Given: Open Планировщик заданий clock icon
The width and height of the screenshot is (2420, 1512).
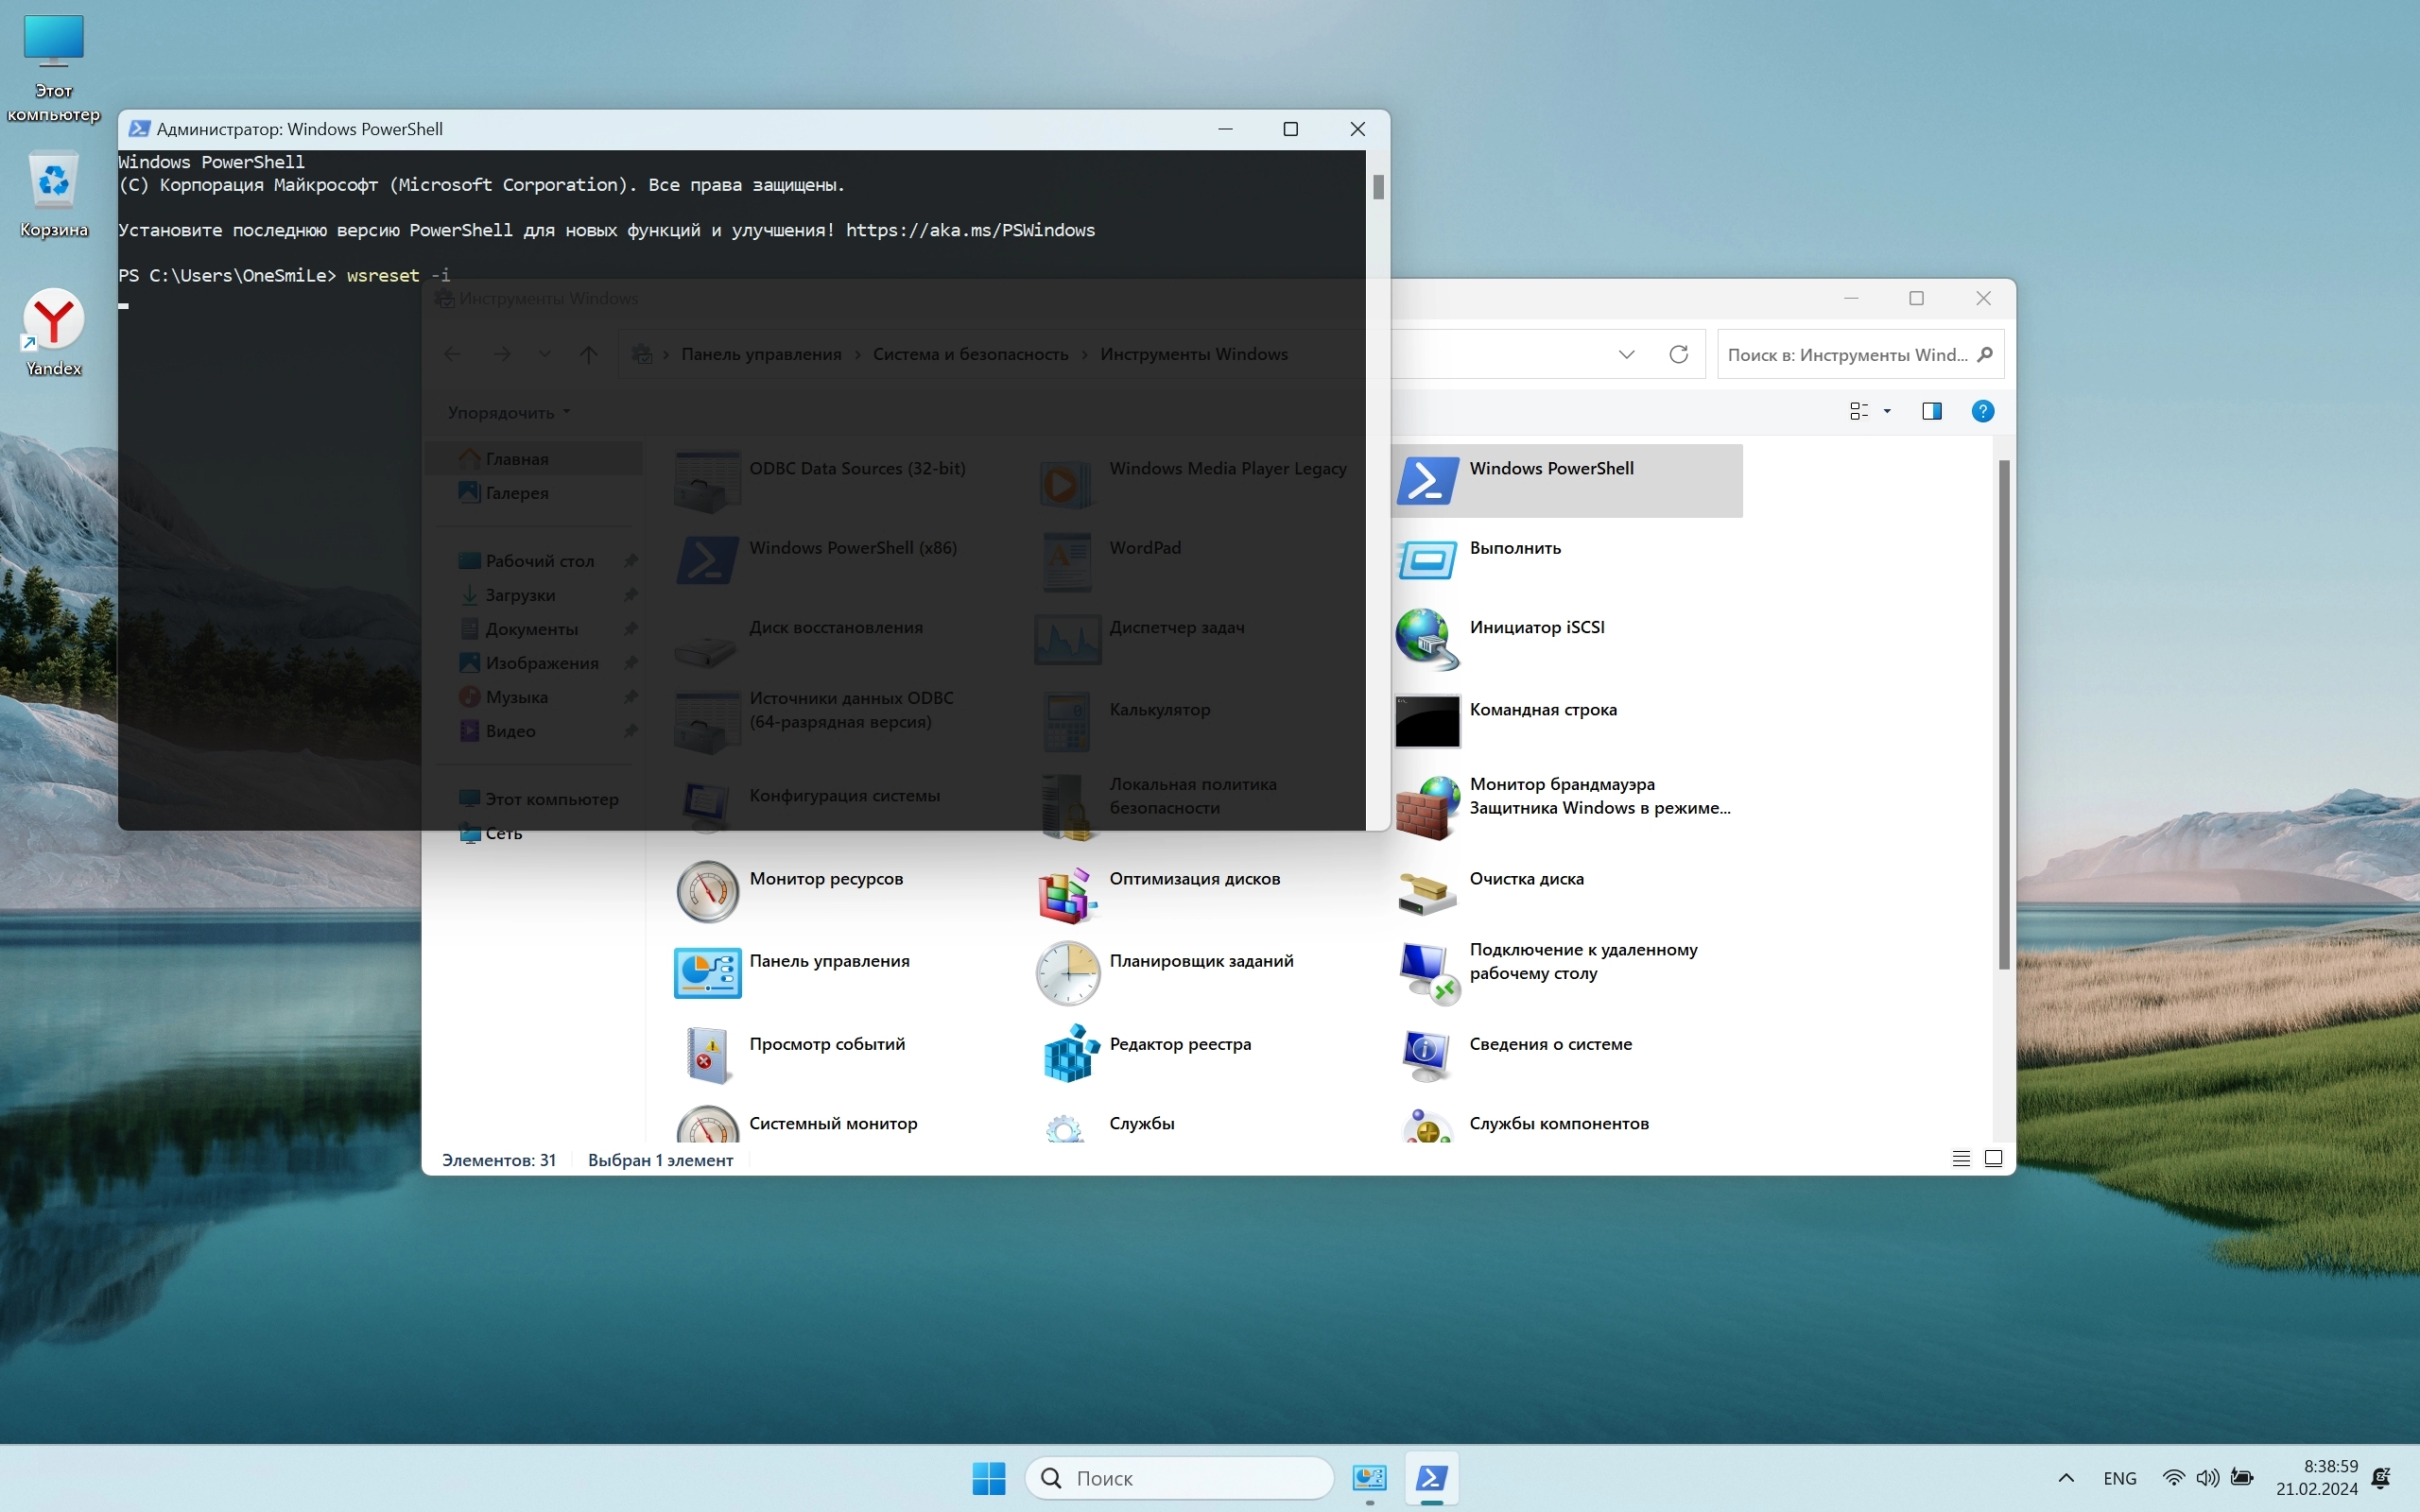Looking at the screenshot, I should click(x=1068, y=972).
